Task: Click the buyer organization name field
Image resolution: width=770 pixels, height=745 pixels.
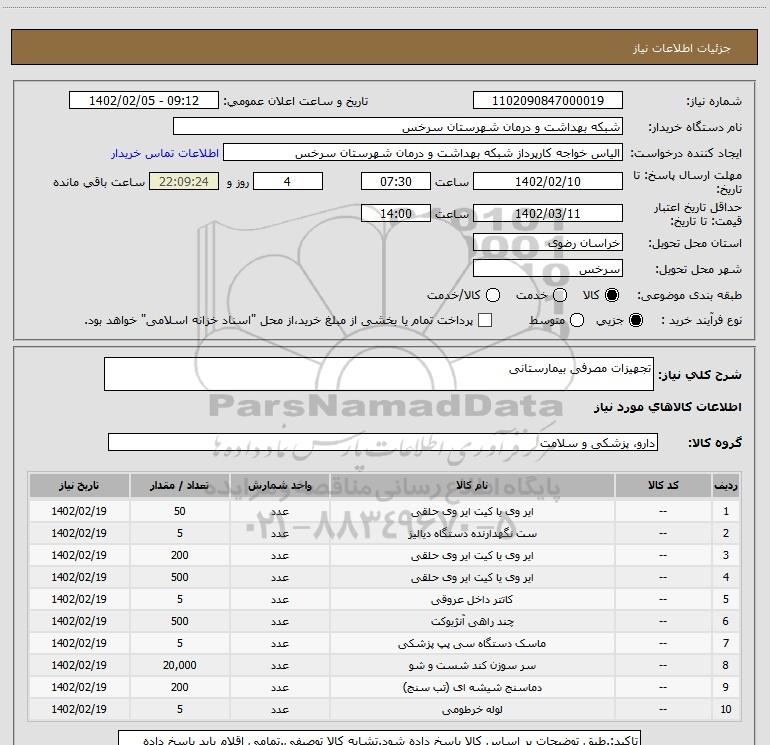Action: tap(398, 127)
